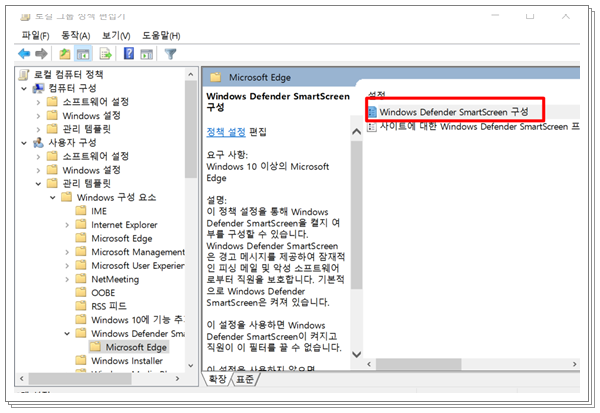Click the settings list horizontal scrollbar thumb
The width and height of the screenshot is (600, 413).
click(419, 364)
